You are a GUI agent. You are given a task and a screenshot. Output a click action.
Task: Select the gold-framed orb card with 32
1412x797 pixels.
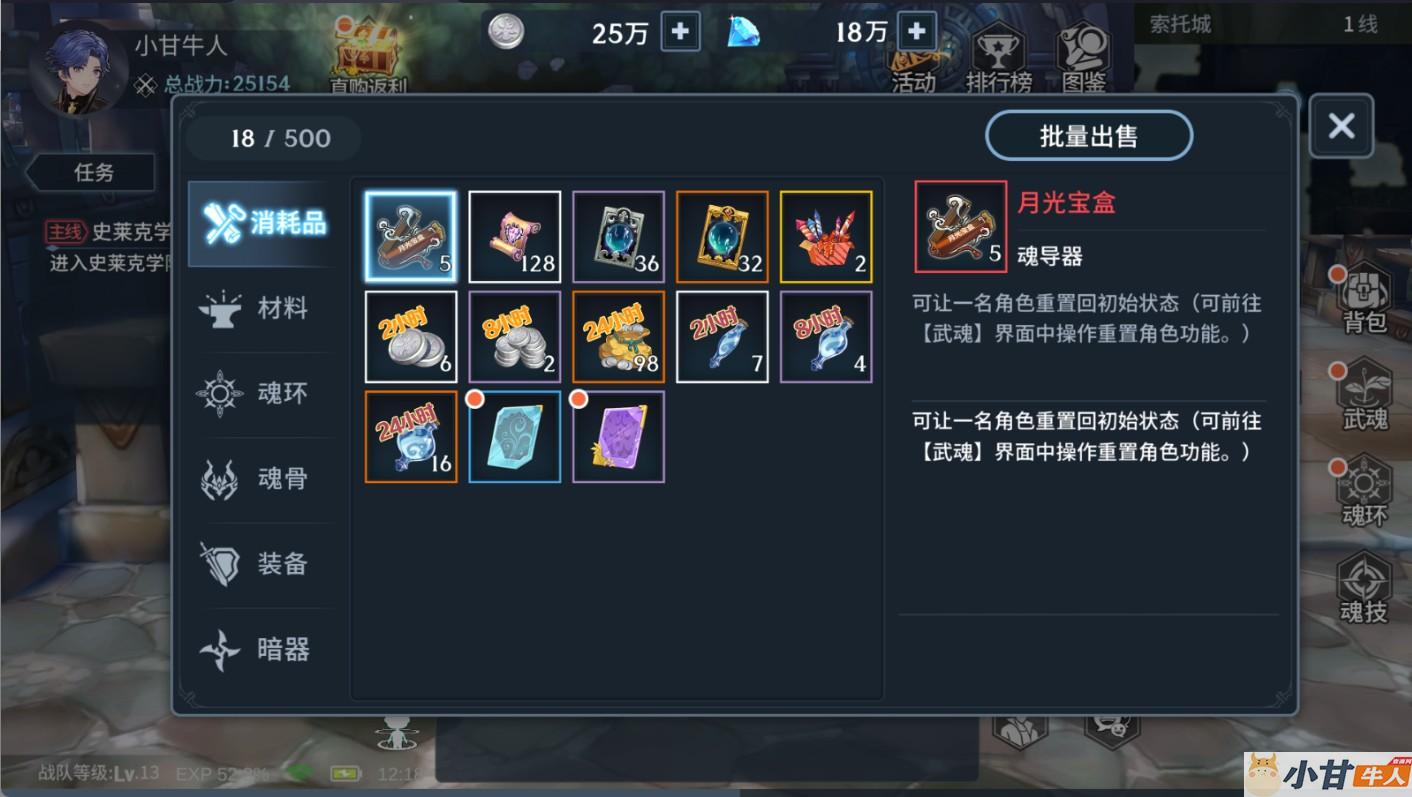[722, 237]
